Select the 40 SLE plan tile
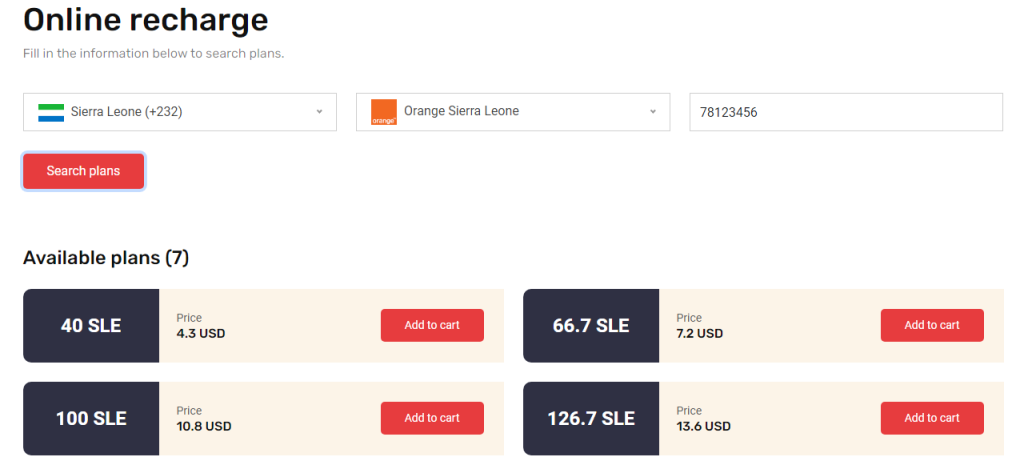This screenshot has height=465, width=1024. pyautogui.click(x=91, y=326)
